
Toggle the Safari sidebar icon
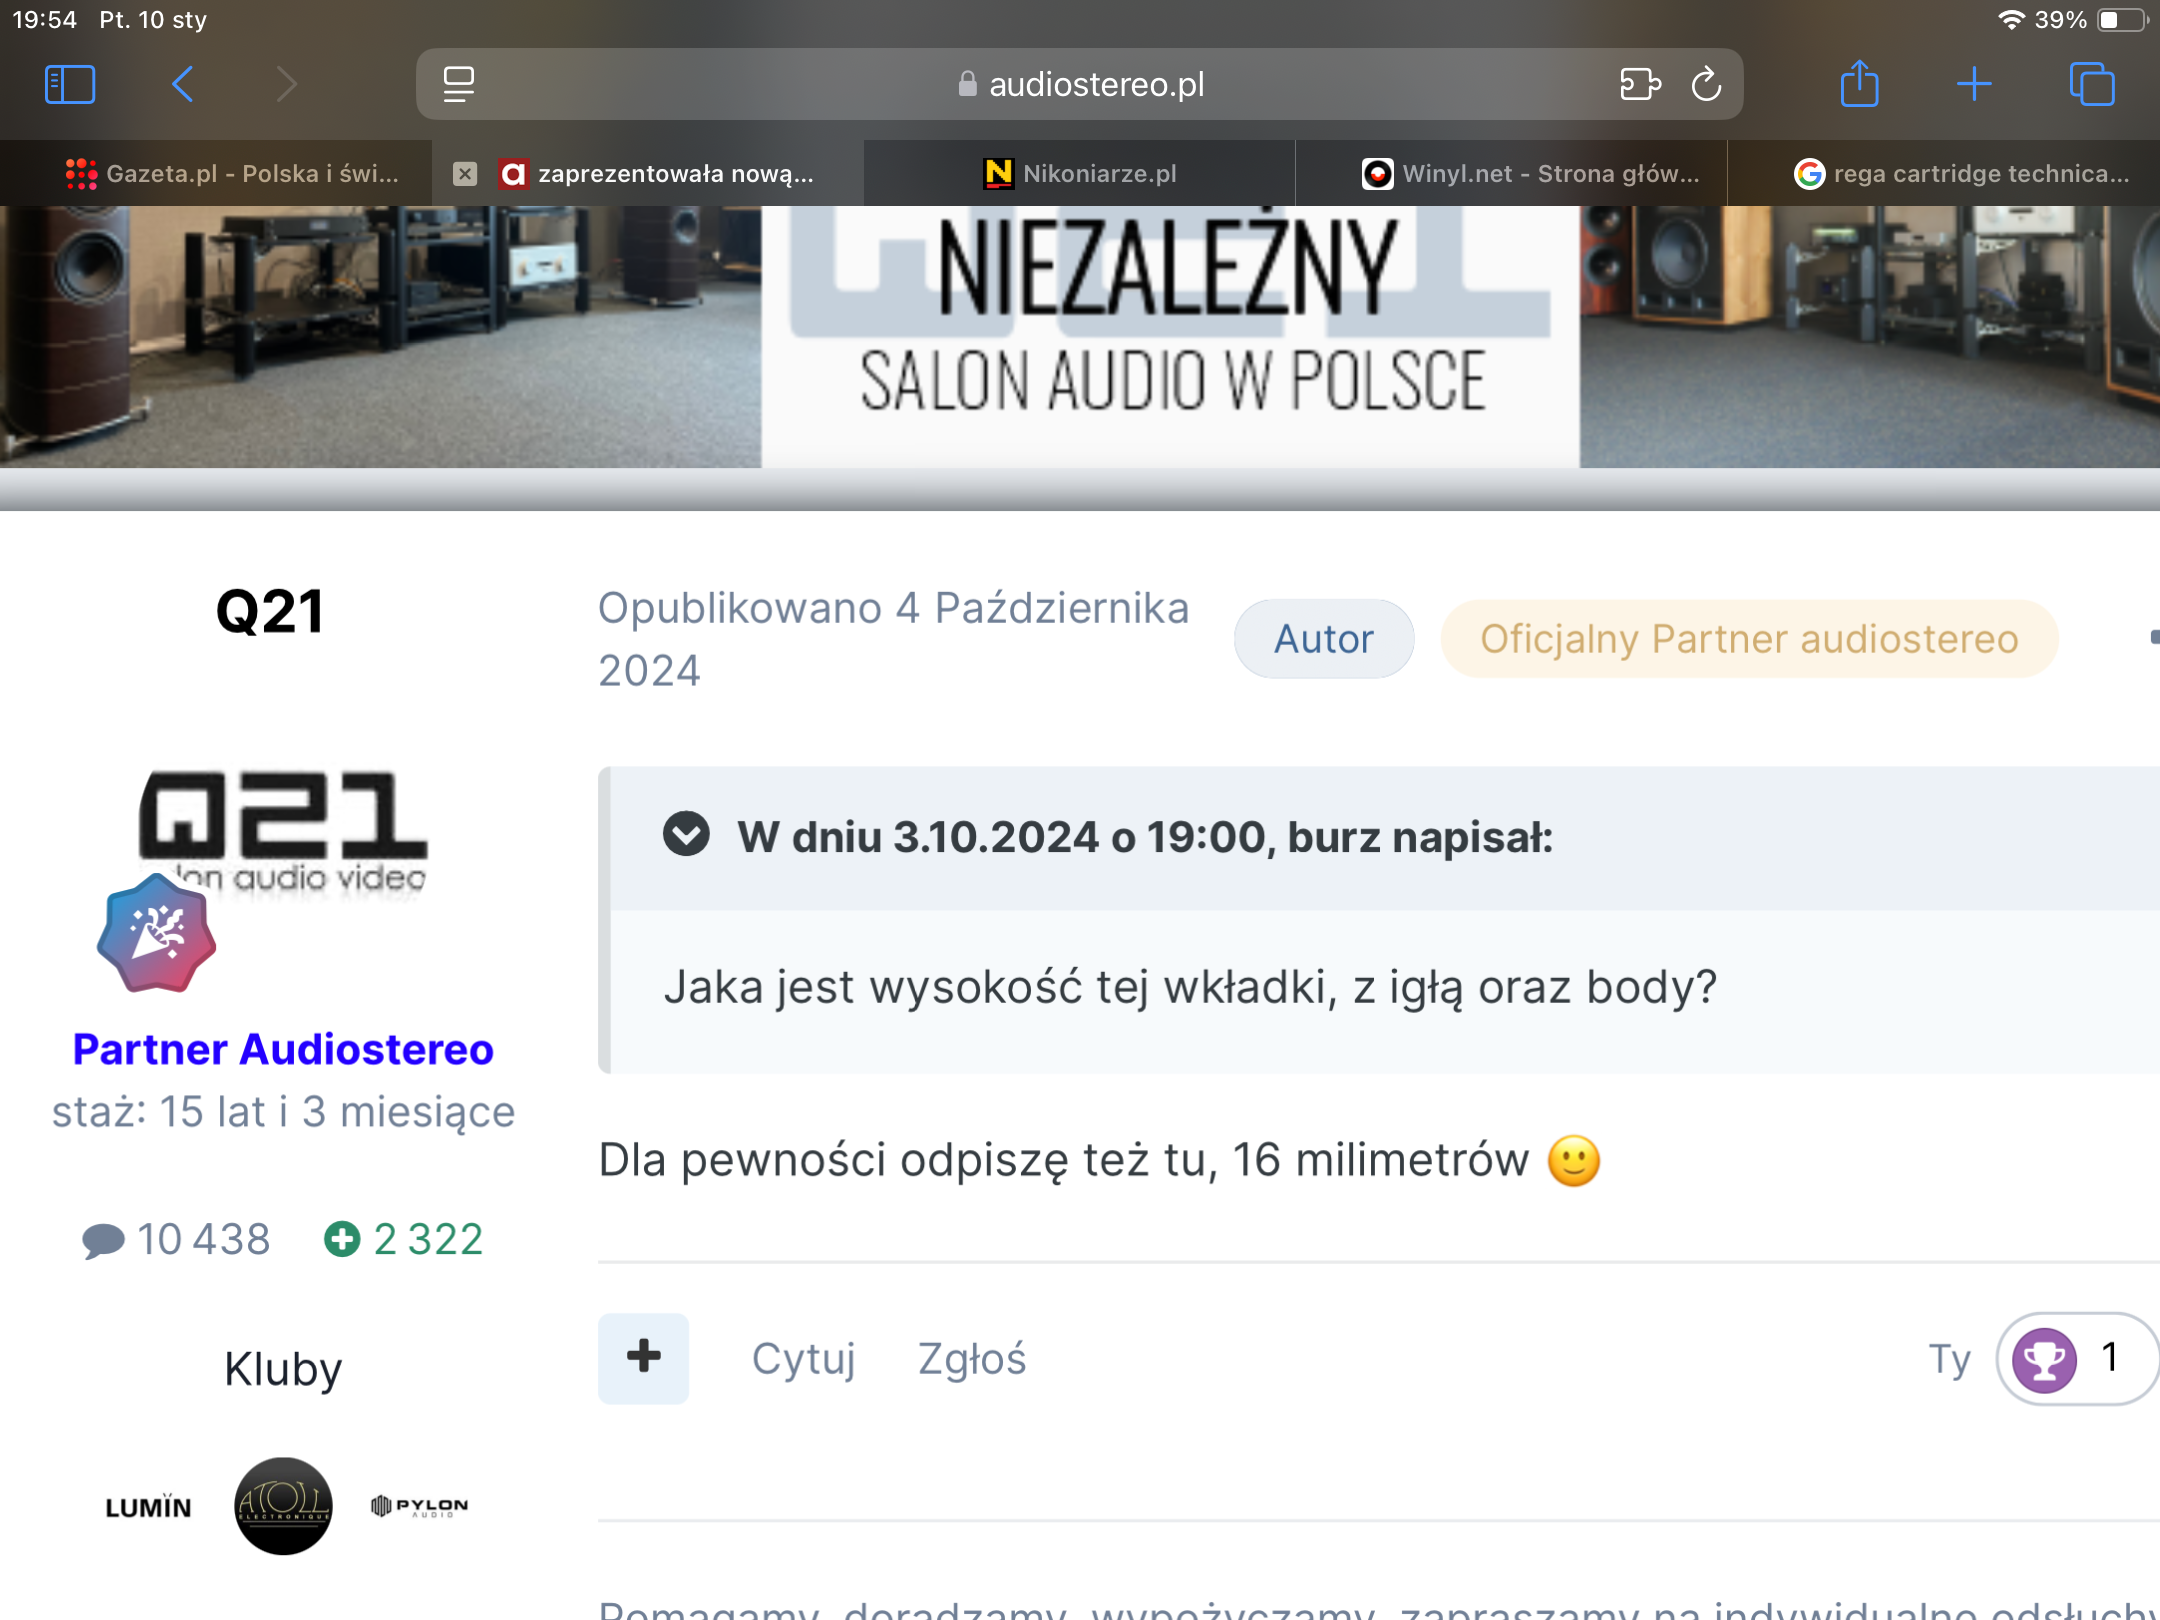click(x=70, y=84)
